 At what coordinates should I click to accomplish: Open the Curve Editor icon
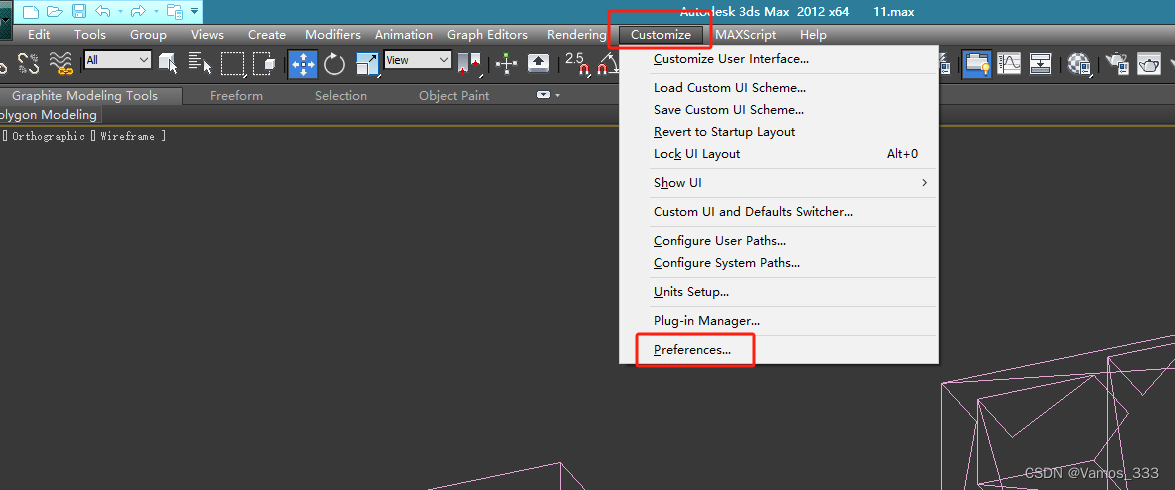point(1009,64)
